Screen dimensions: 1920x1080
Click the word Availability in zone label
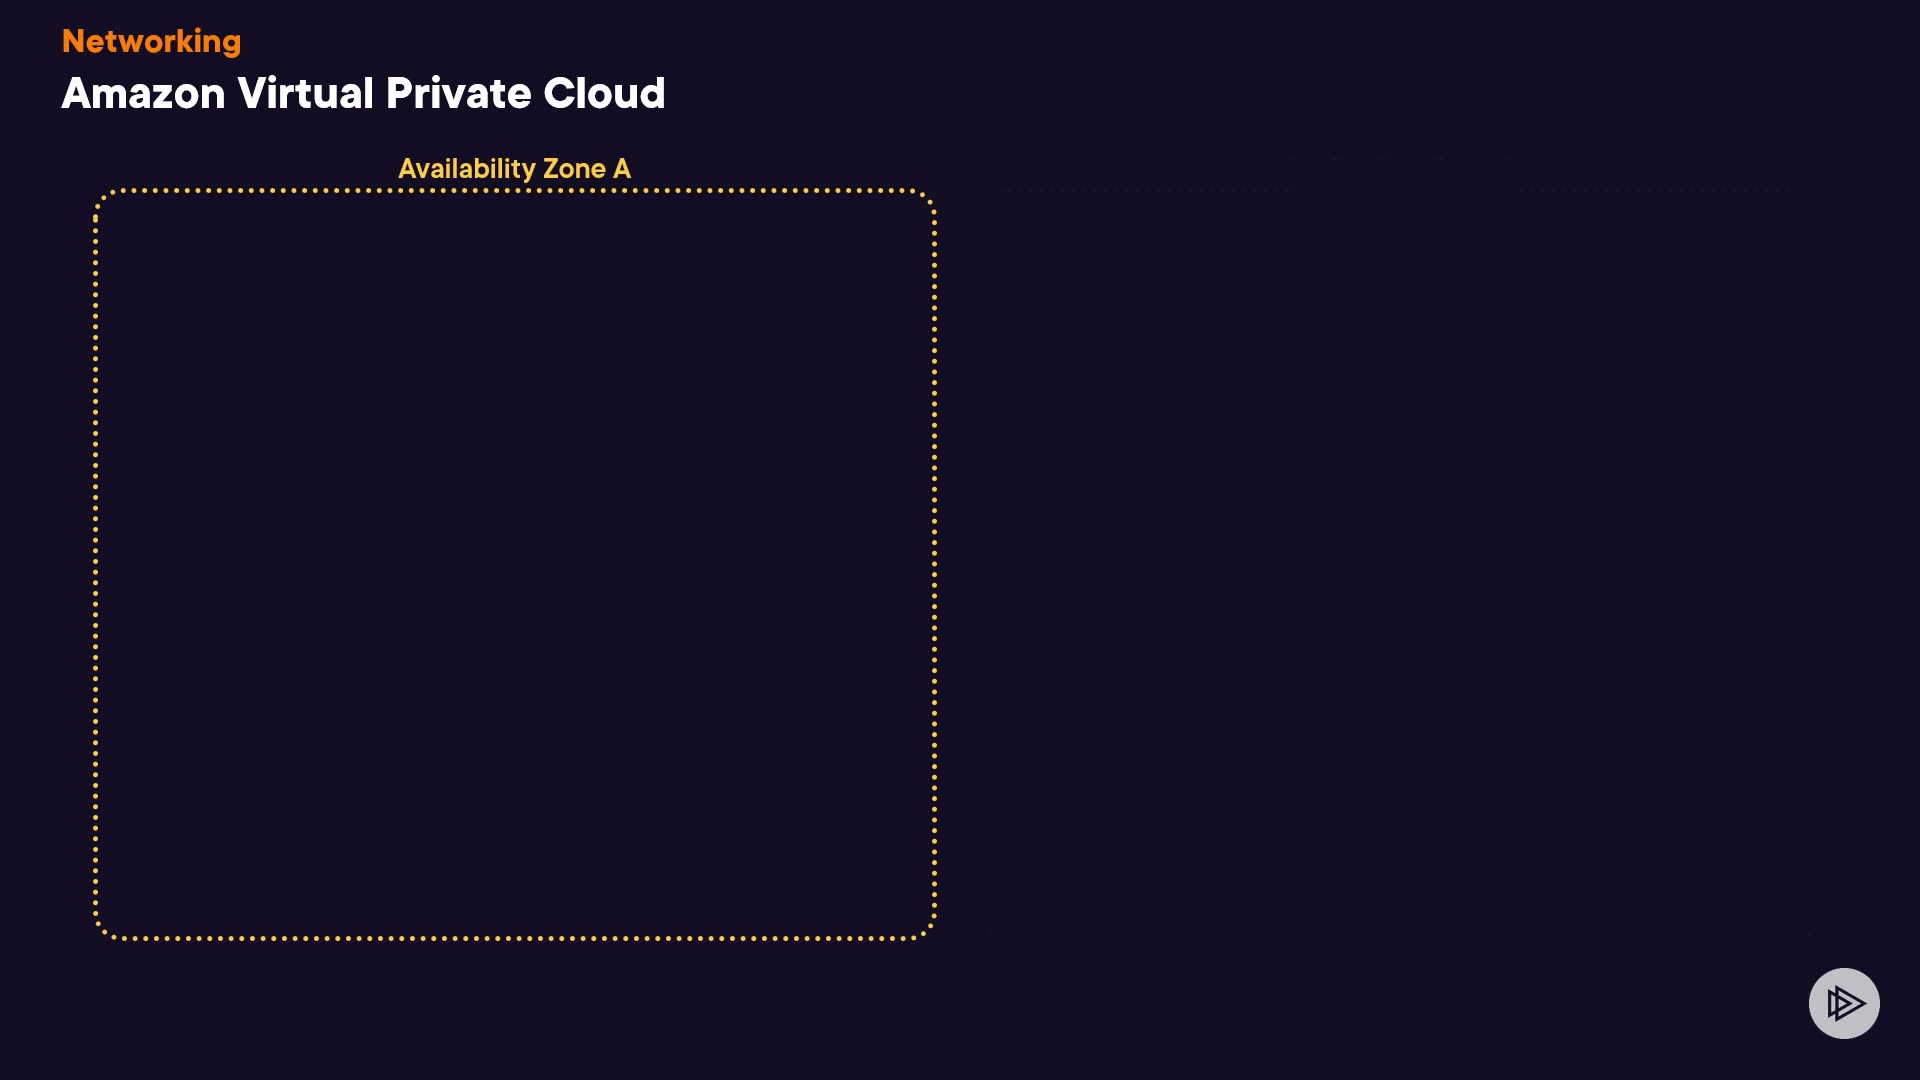tap(466, 168)
